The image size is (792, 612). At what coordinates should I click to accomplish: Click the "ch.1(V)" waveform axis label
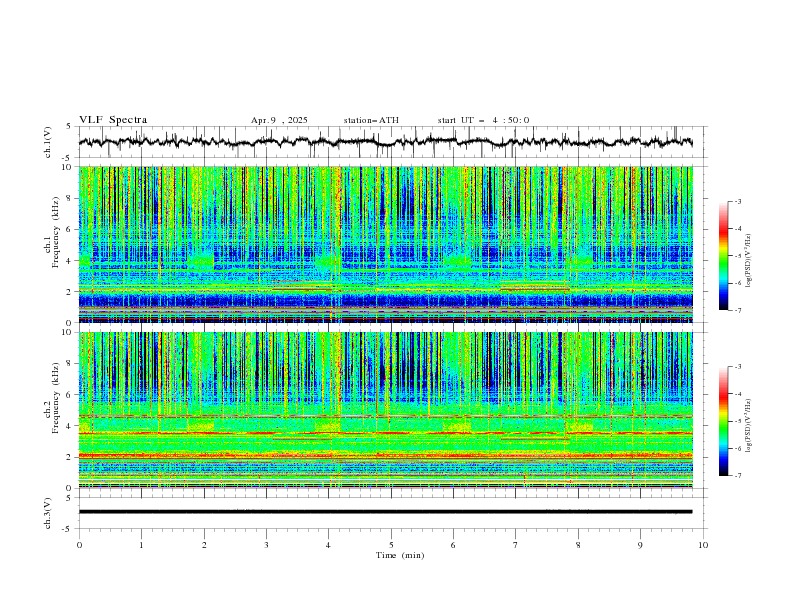tap(48, 142)
